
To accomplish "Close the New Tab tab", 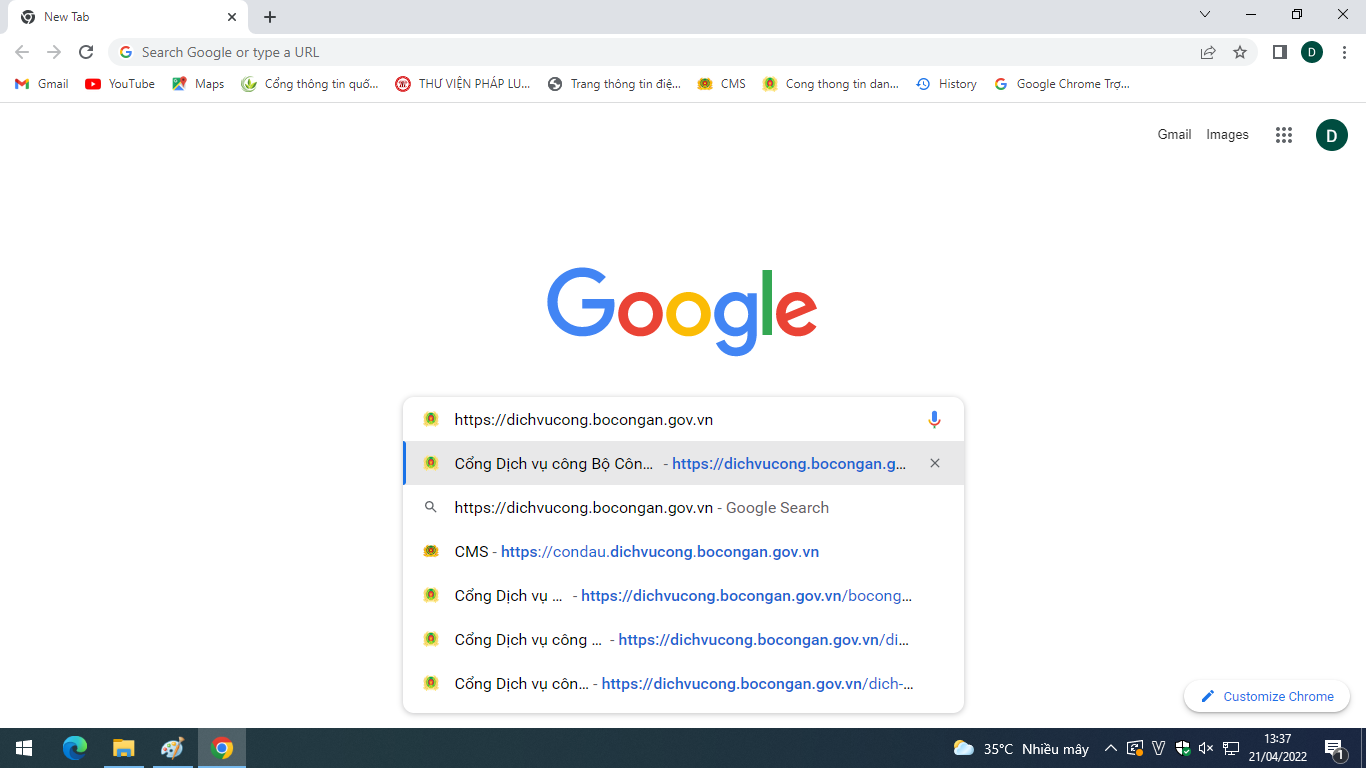I will pyautogui.click(x=232, y=17).
